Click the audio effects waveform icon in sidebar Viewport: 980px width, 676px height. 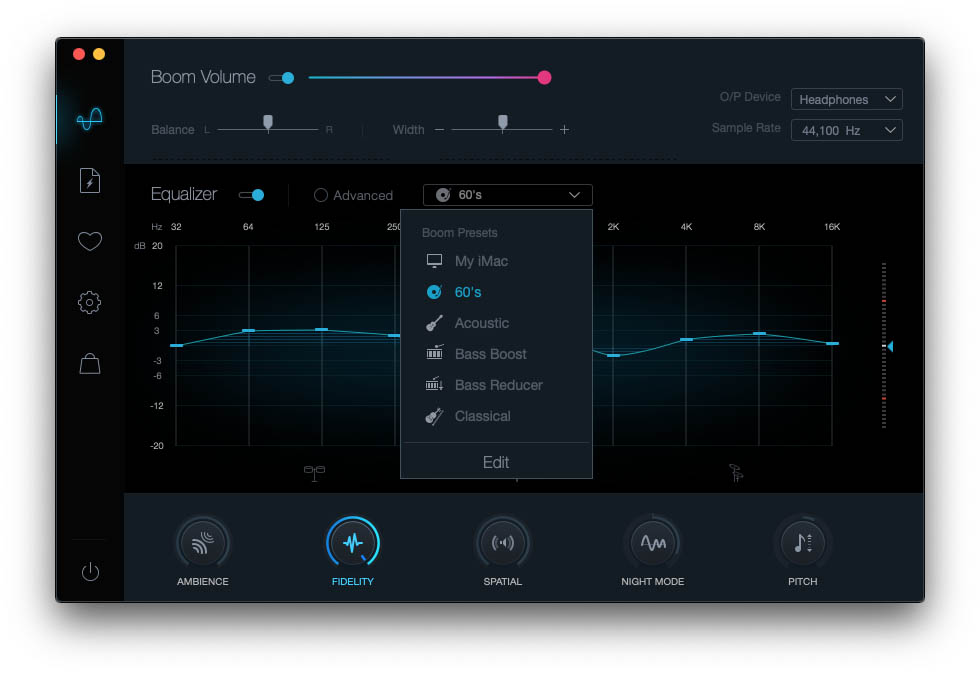[89, 119]
